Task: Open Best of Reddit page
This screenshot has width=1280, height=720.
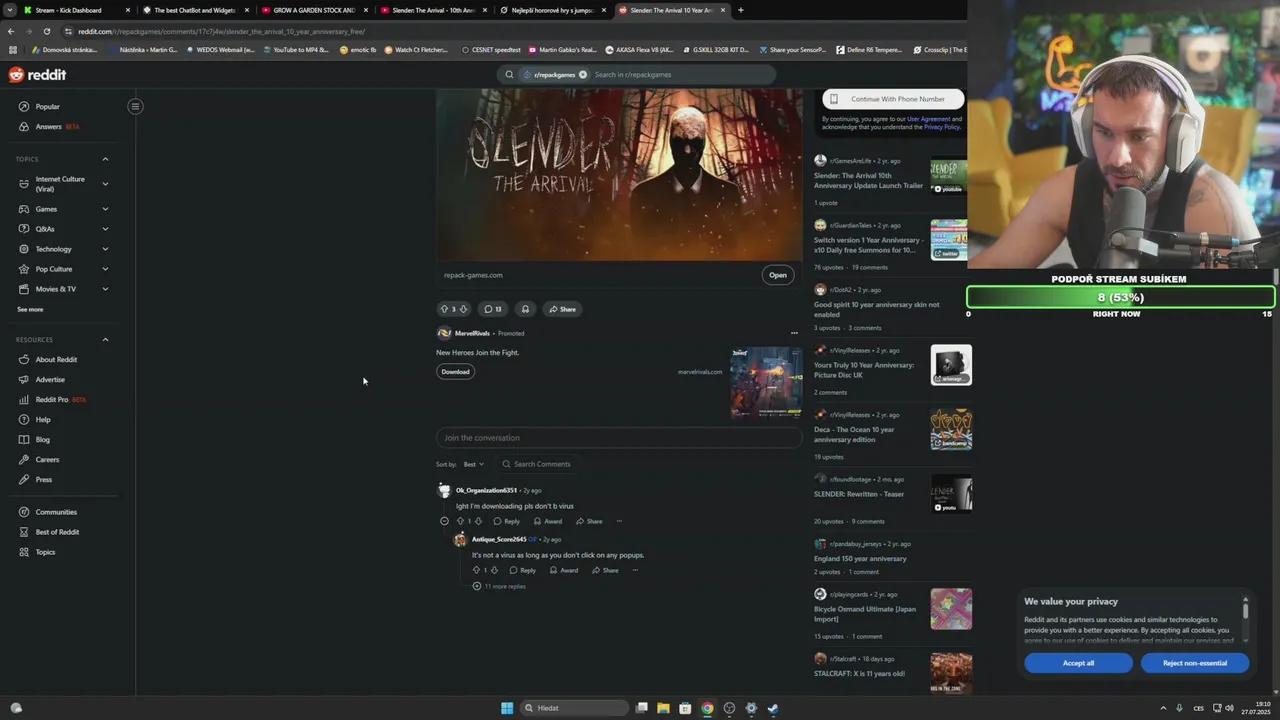Action: coord(57,532)
